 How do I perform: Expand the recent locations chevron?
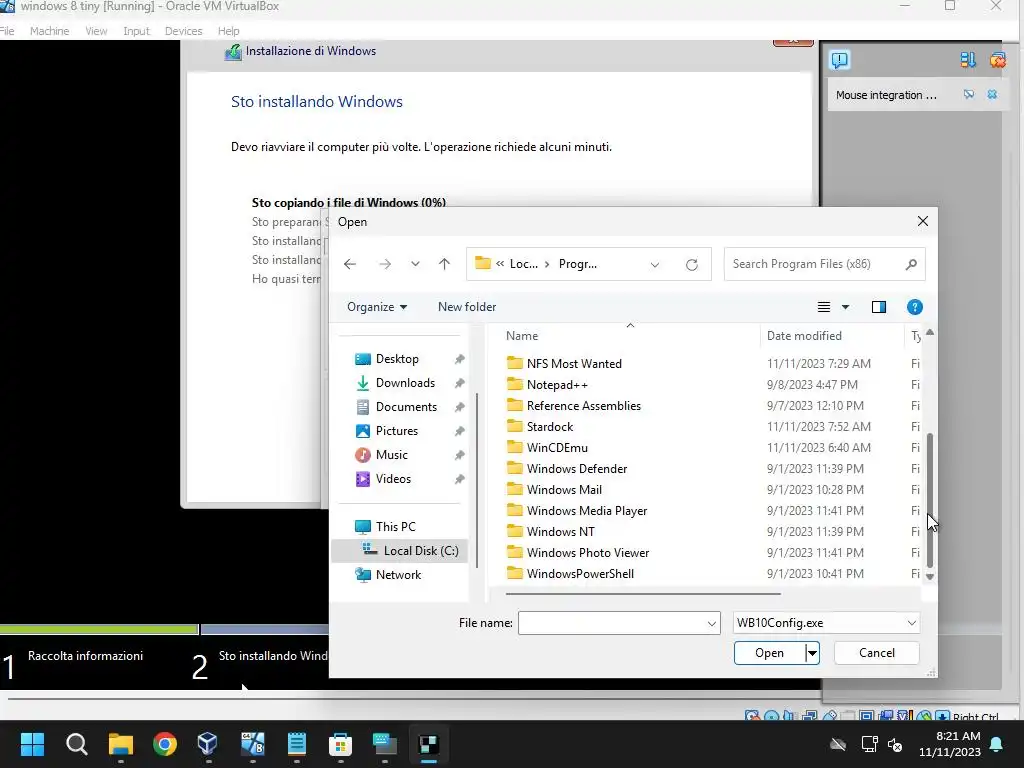(415, 264)
